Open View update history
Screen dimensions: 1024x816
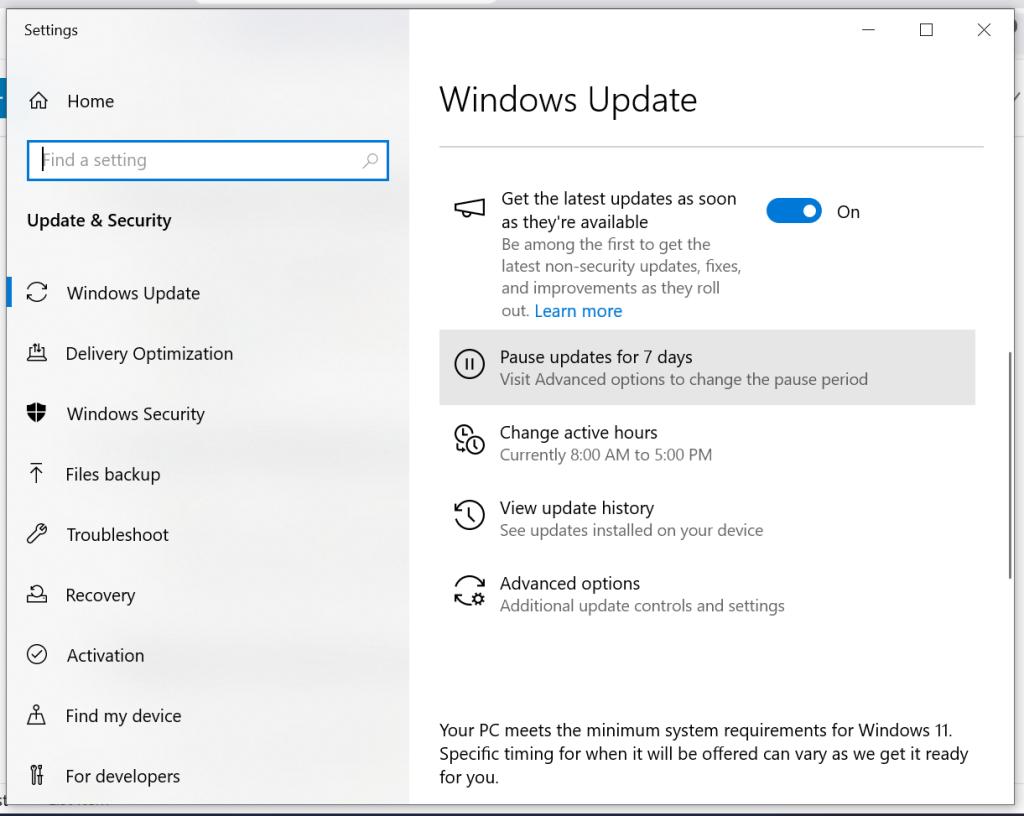pos(576,508)
